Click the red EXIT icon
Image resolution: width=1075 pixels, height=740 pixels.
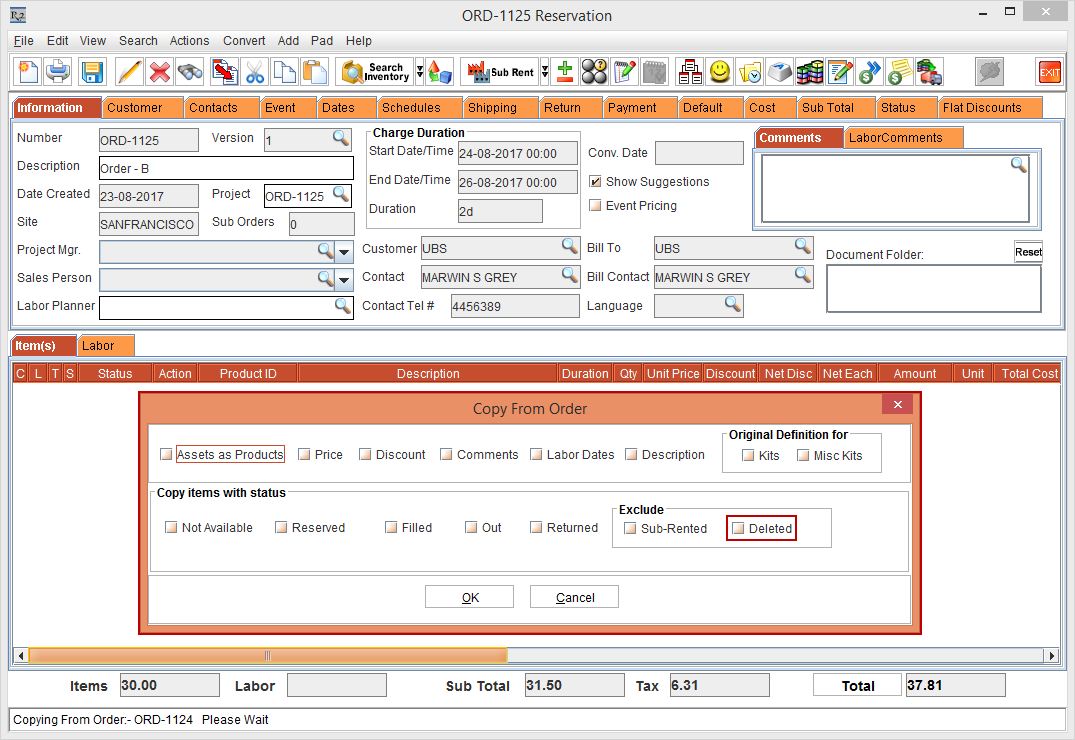(1049, 72)
